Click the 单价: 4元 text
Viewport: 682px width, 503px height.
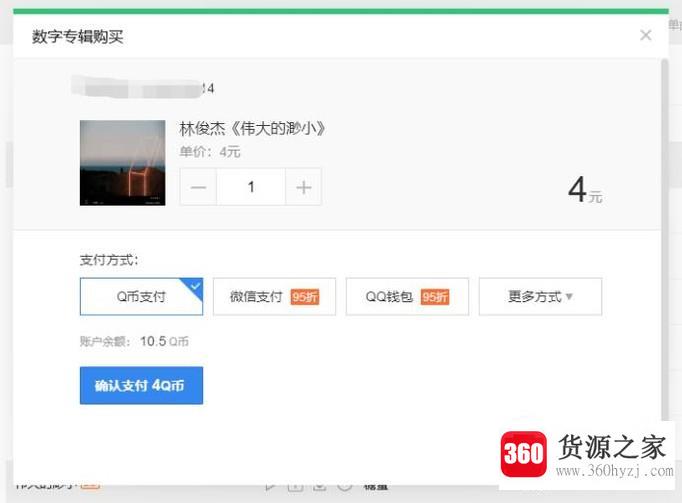pos(210,152)
